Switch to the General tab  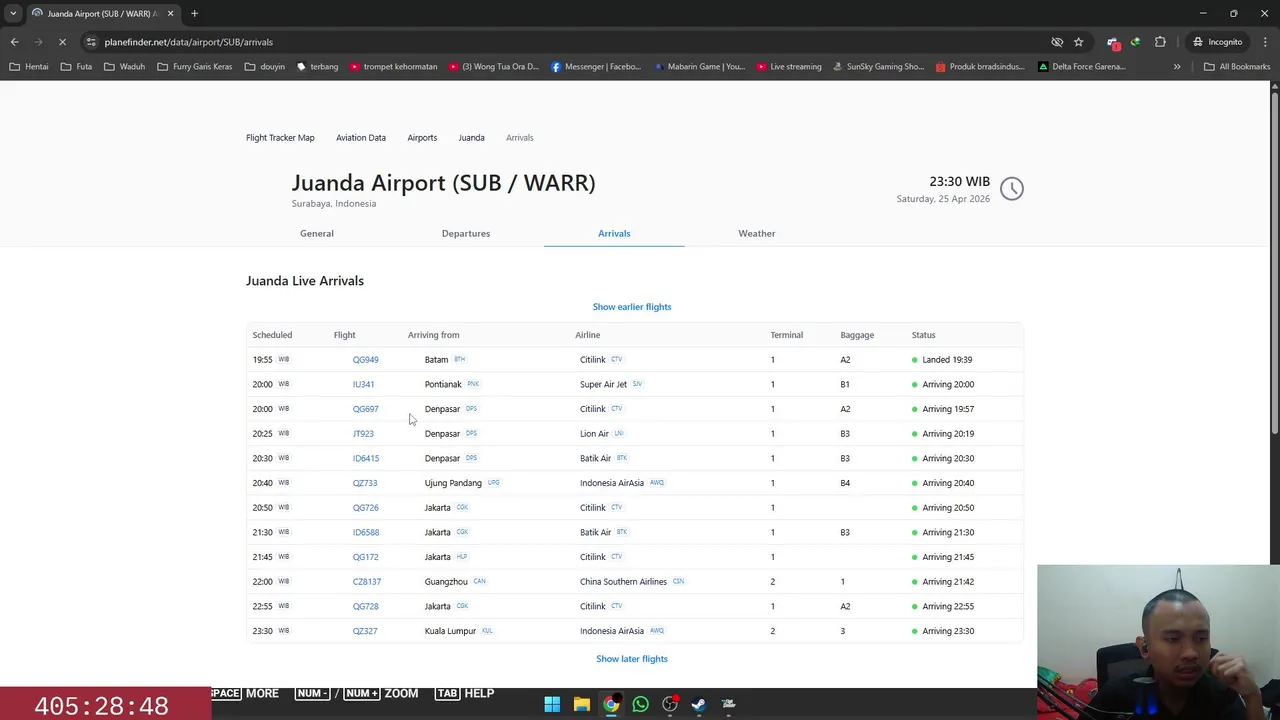click(x=317, y=233)
